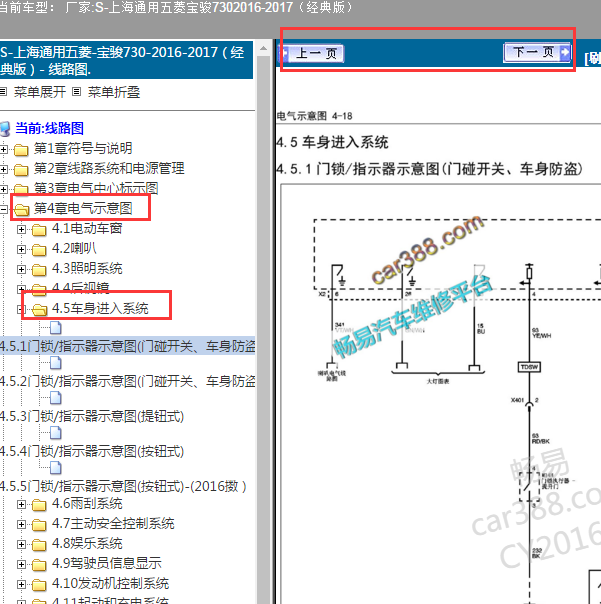Viewport: 601px width, 604px height.
Task: Expand the 第3章电气中心标示图 node
Action: (3, 189)
